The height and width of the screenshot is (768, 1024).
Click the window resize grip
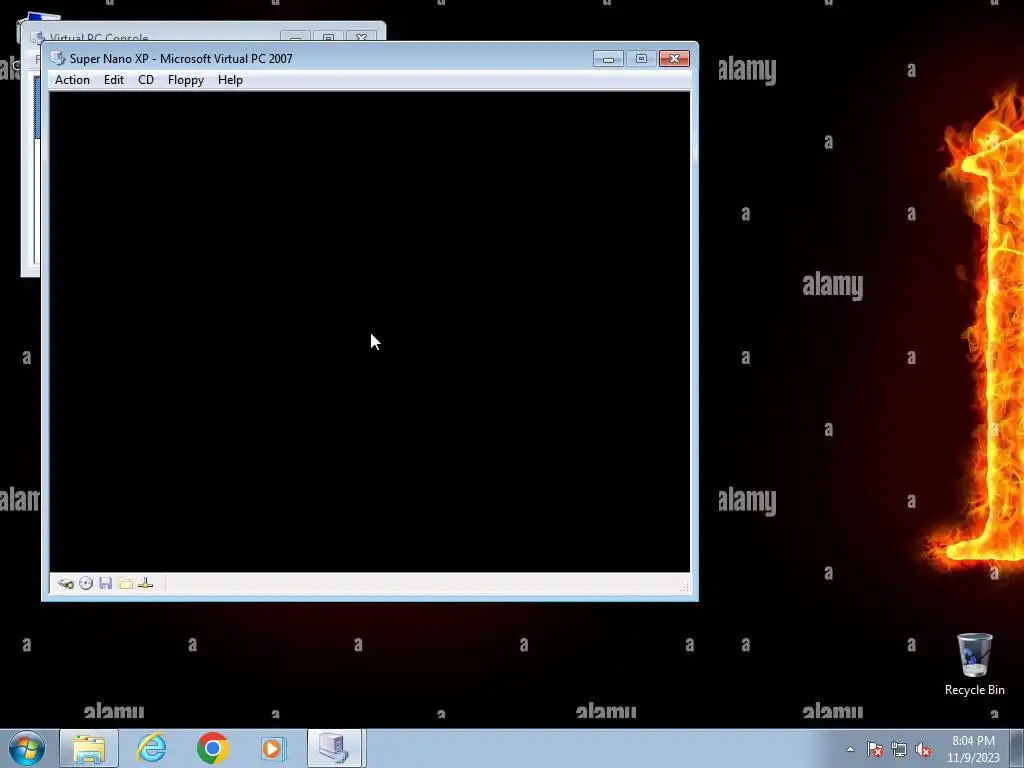684,587
